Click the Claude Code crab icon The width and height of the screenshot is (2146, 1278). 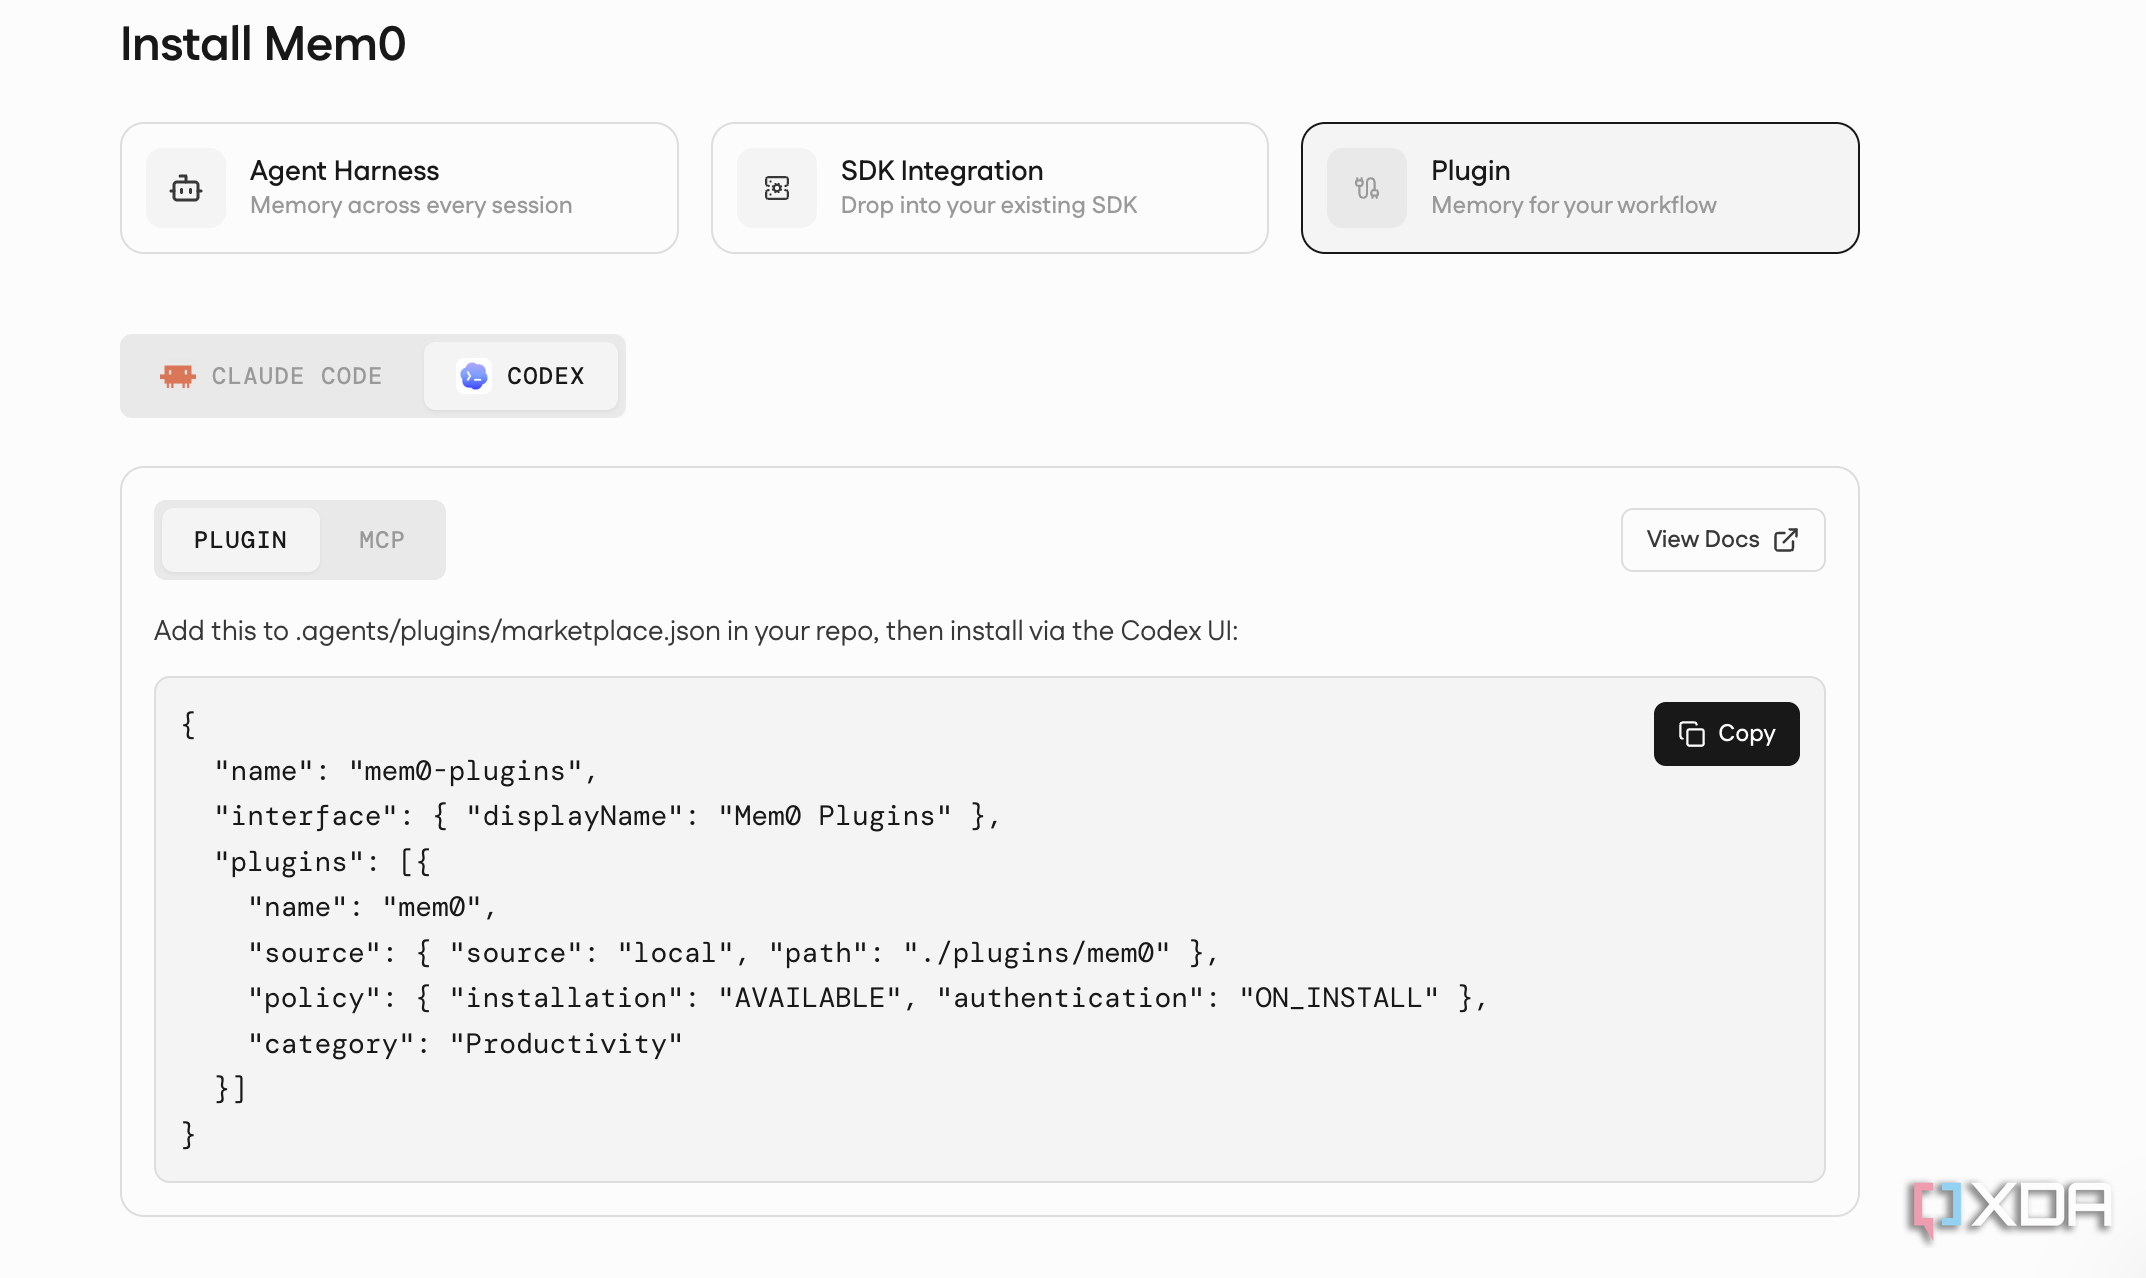click(x=178, y=376)
